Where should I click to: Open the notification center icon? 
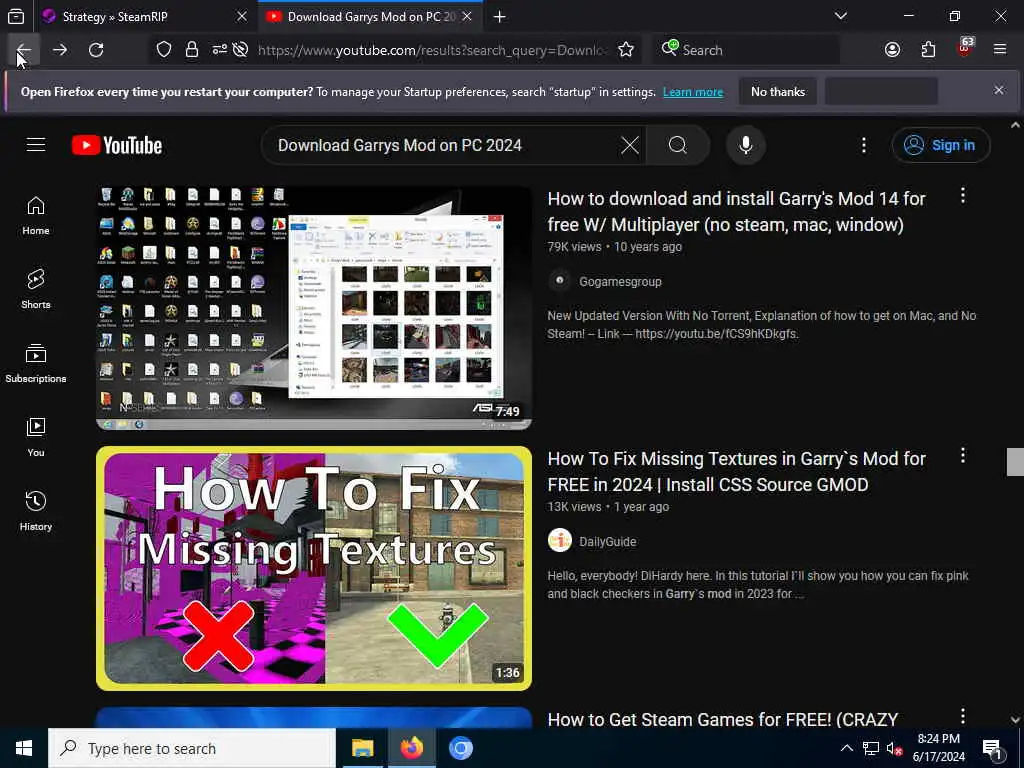993,749
